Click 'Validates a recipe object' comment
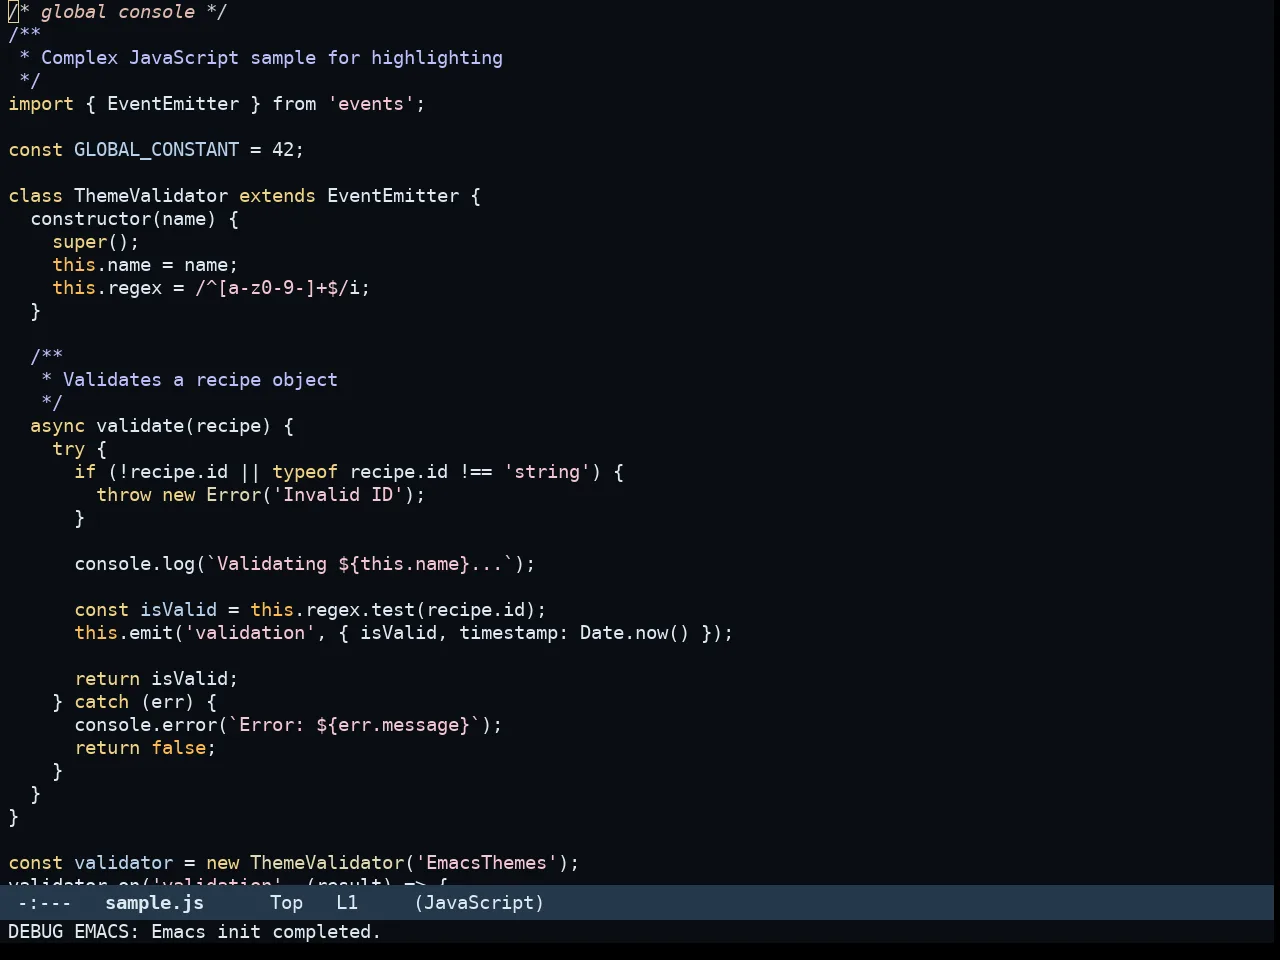The image size is (1280, 960). tap(200, 379)
